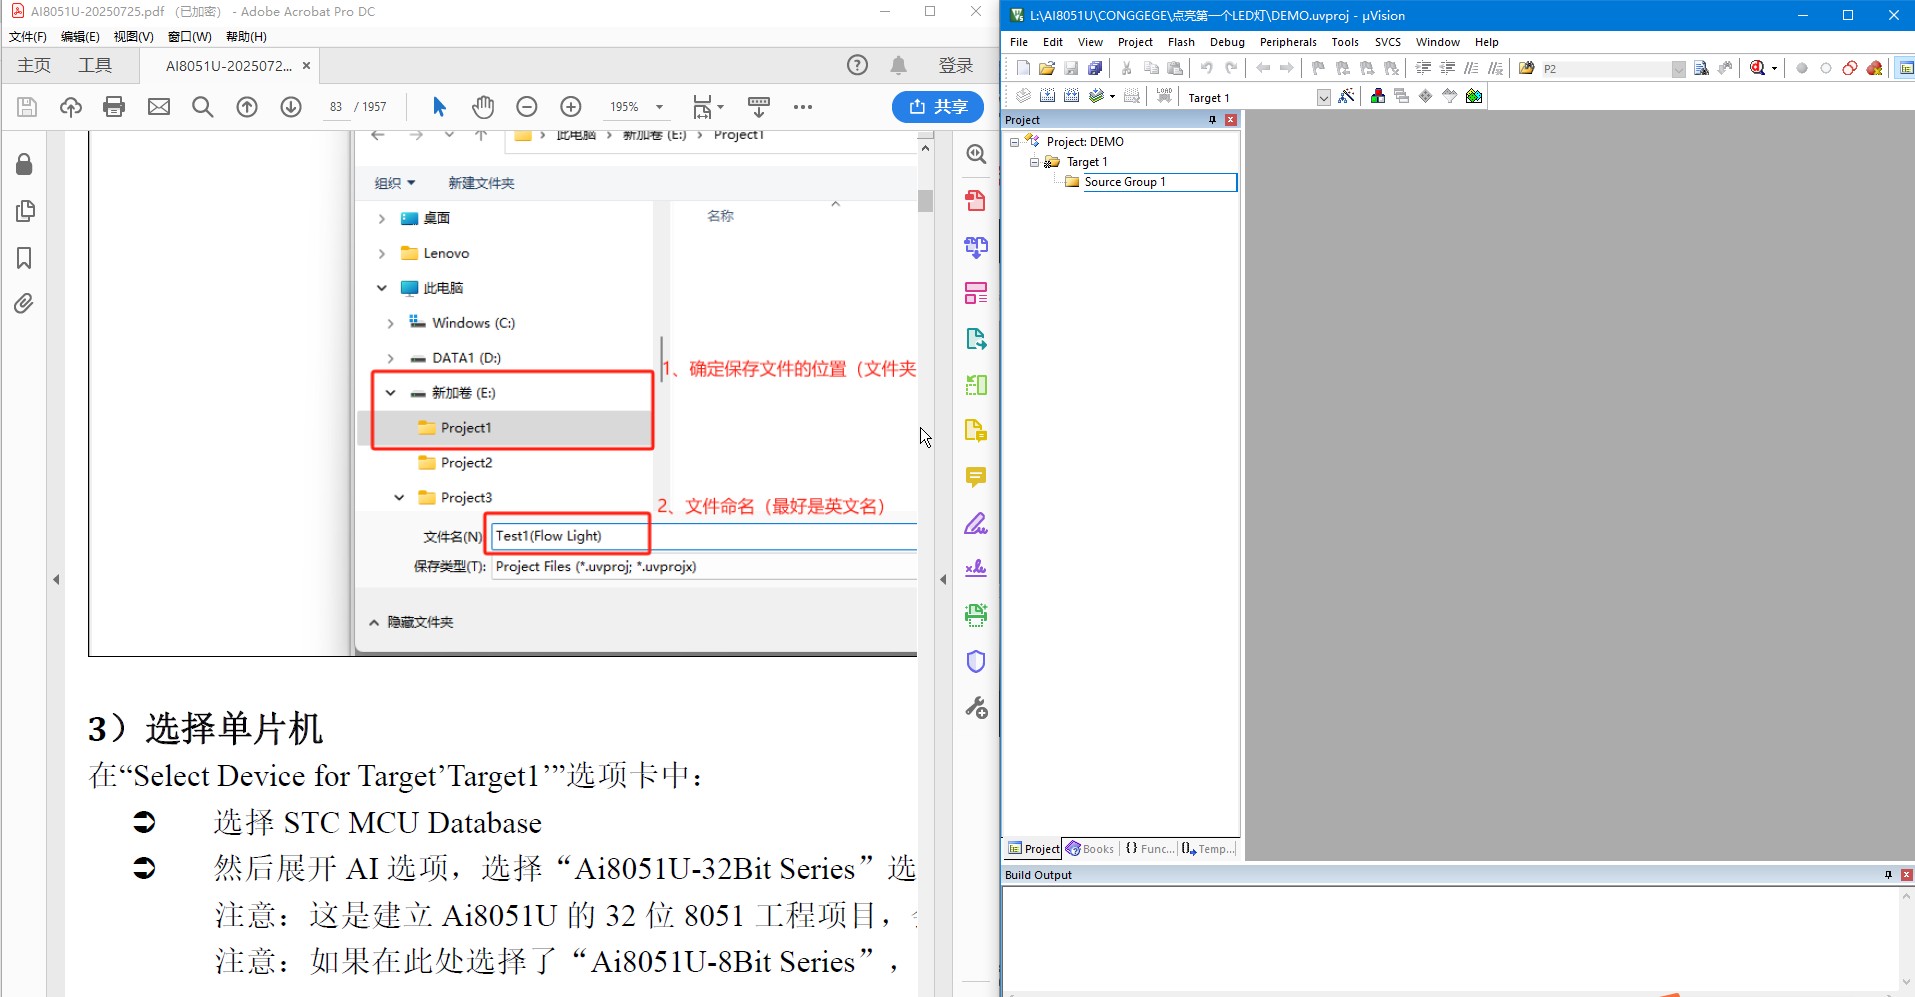
Task: Open Acrobat notifications bell
Action: tap(899, 65)
